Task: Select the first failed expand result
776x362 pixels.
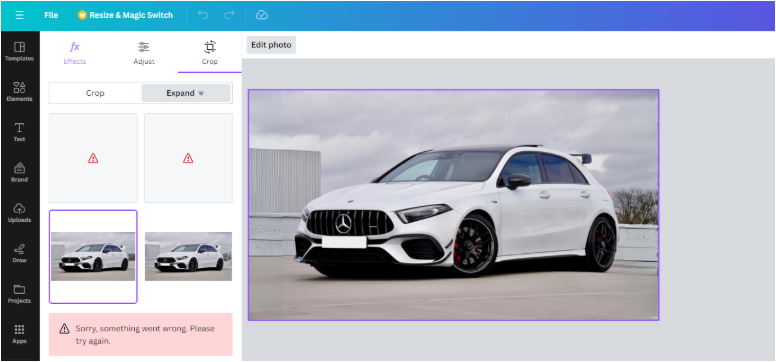Action: pos(93,158)
